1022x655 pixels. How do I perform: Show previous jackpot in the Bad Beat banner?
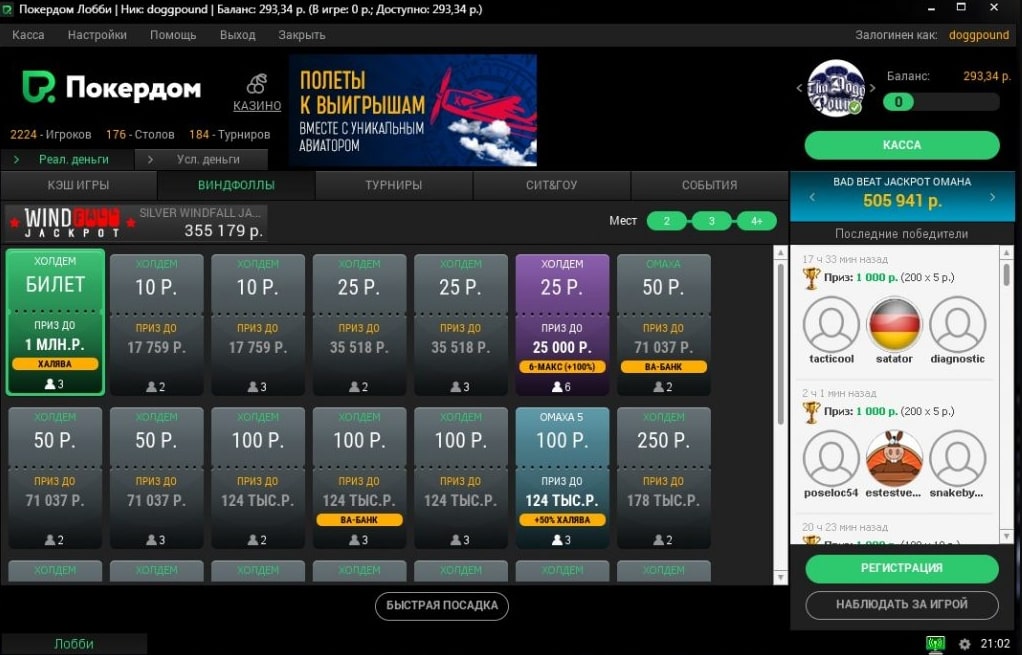(x=812, y=197)
